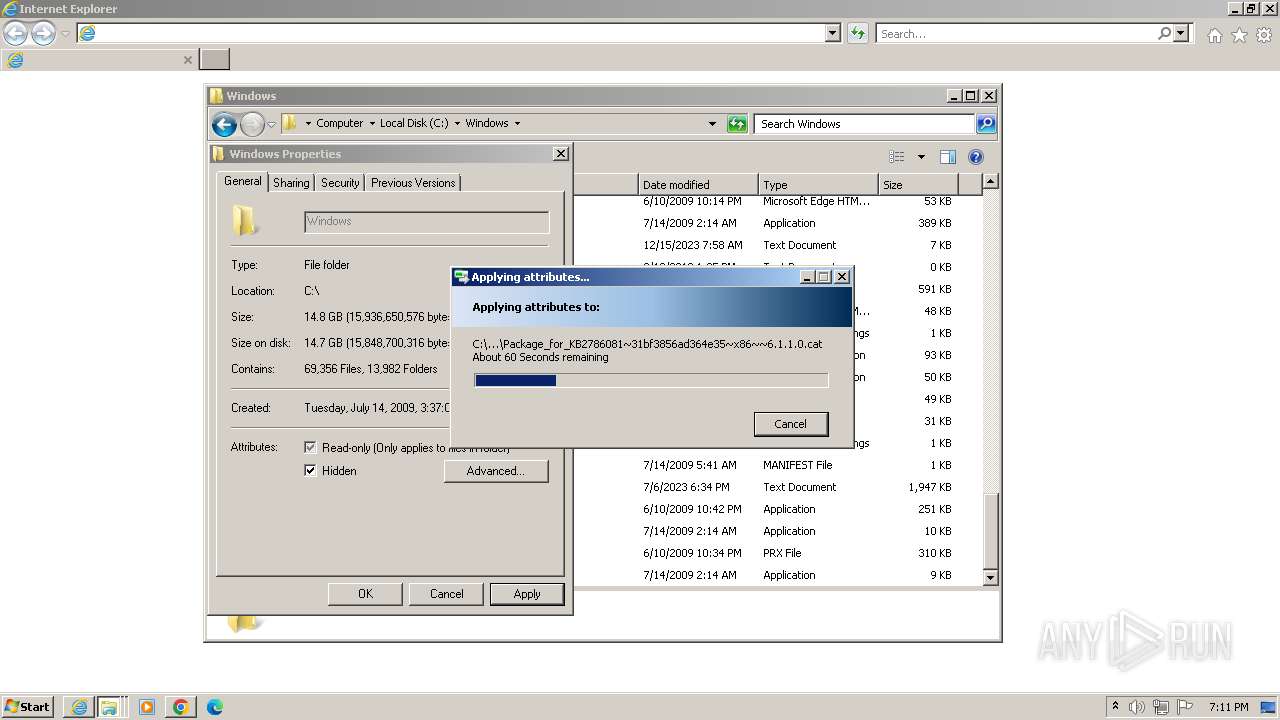Open Internet Explorer Favorites star
1280x720 pixels.
(1239, 35)
